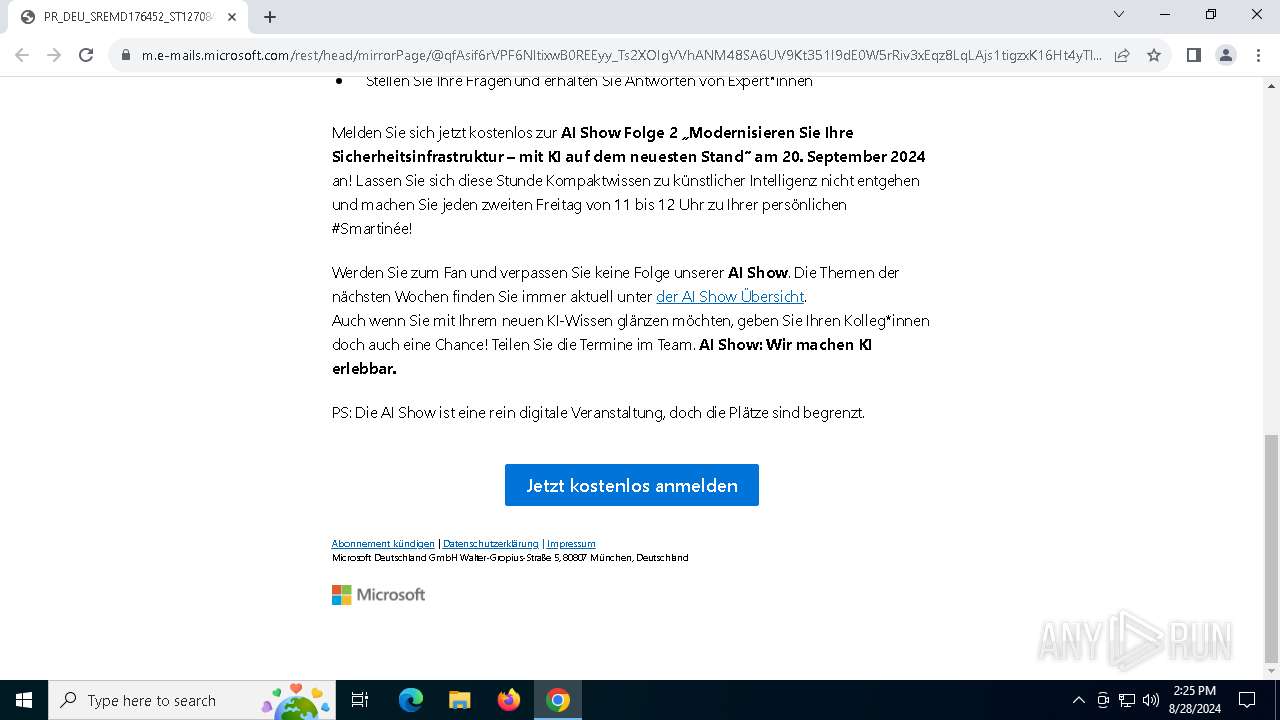The height and width of the screenshot is (720, 1280).
Task: Open the Chrome side panel
Action: pos(1194,55)
